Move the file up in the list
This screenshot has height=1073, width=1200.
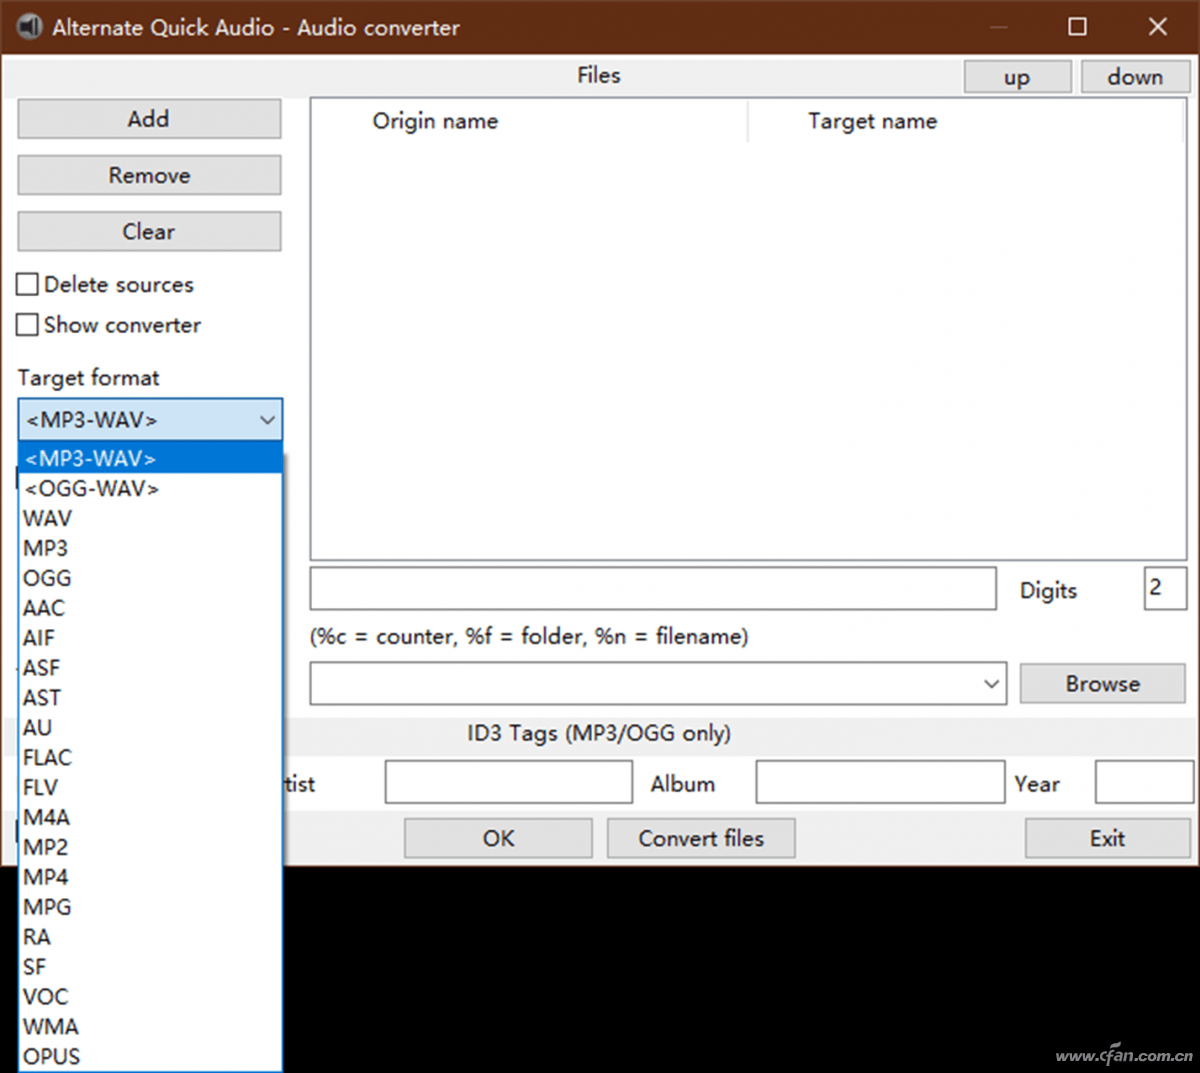pyautogui.click(x=1017, y=78)
